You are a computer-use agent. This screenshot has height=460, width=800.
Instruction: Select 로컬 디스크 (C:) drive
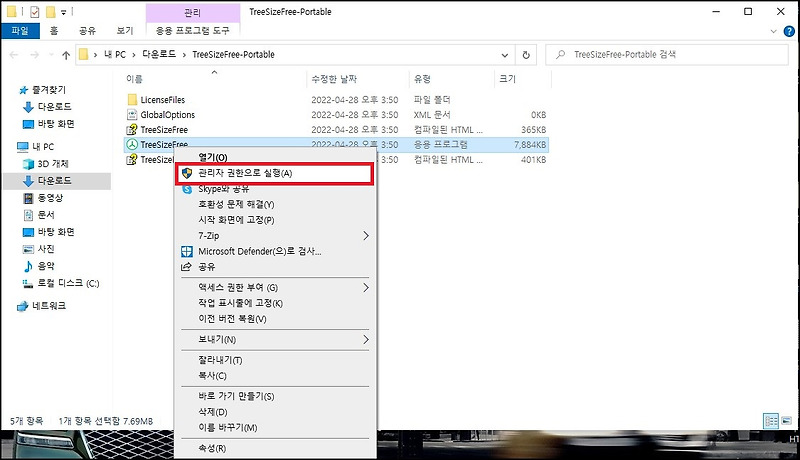(61, 283)
